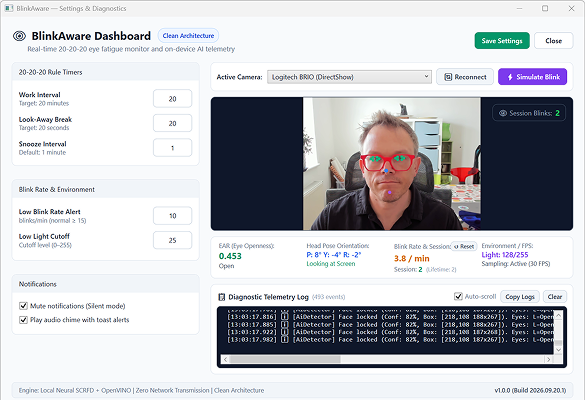Click the log entry at 13:03:17.816
The image size is (585, 400).
point(390,317)
